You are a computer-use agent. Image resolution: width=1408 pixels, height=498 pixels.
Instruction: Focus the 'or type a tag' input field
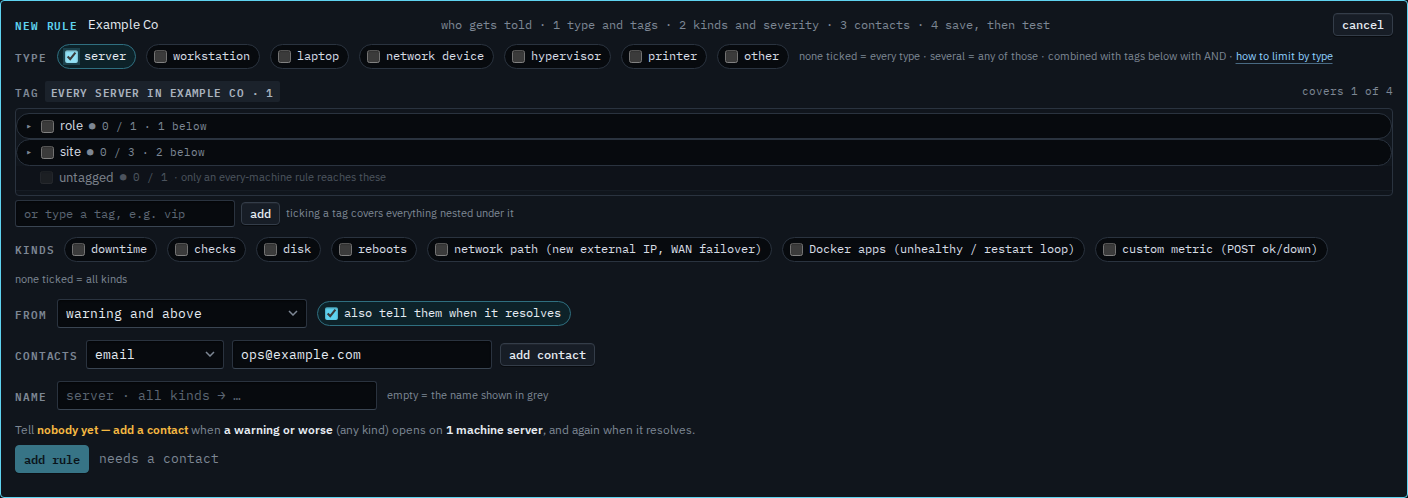click(125, 214)
